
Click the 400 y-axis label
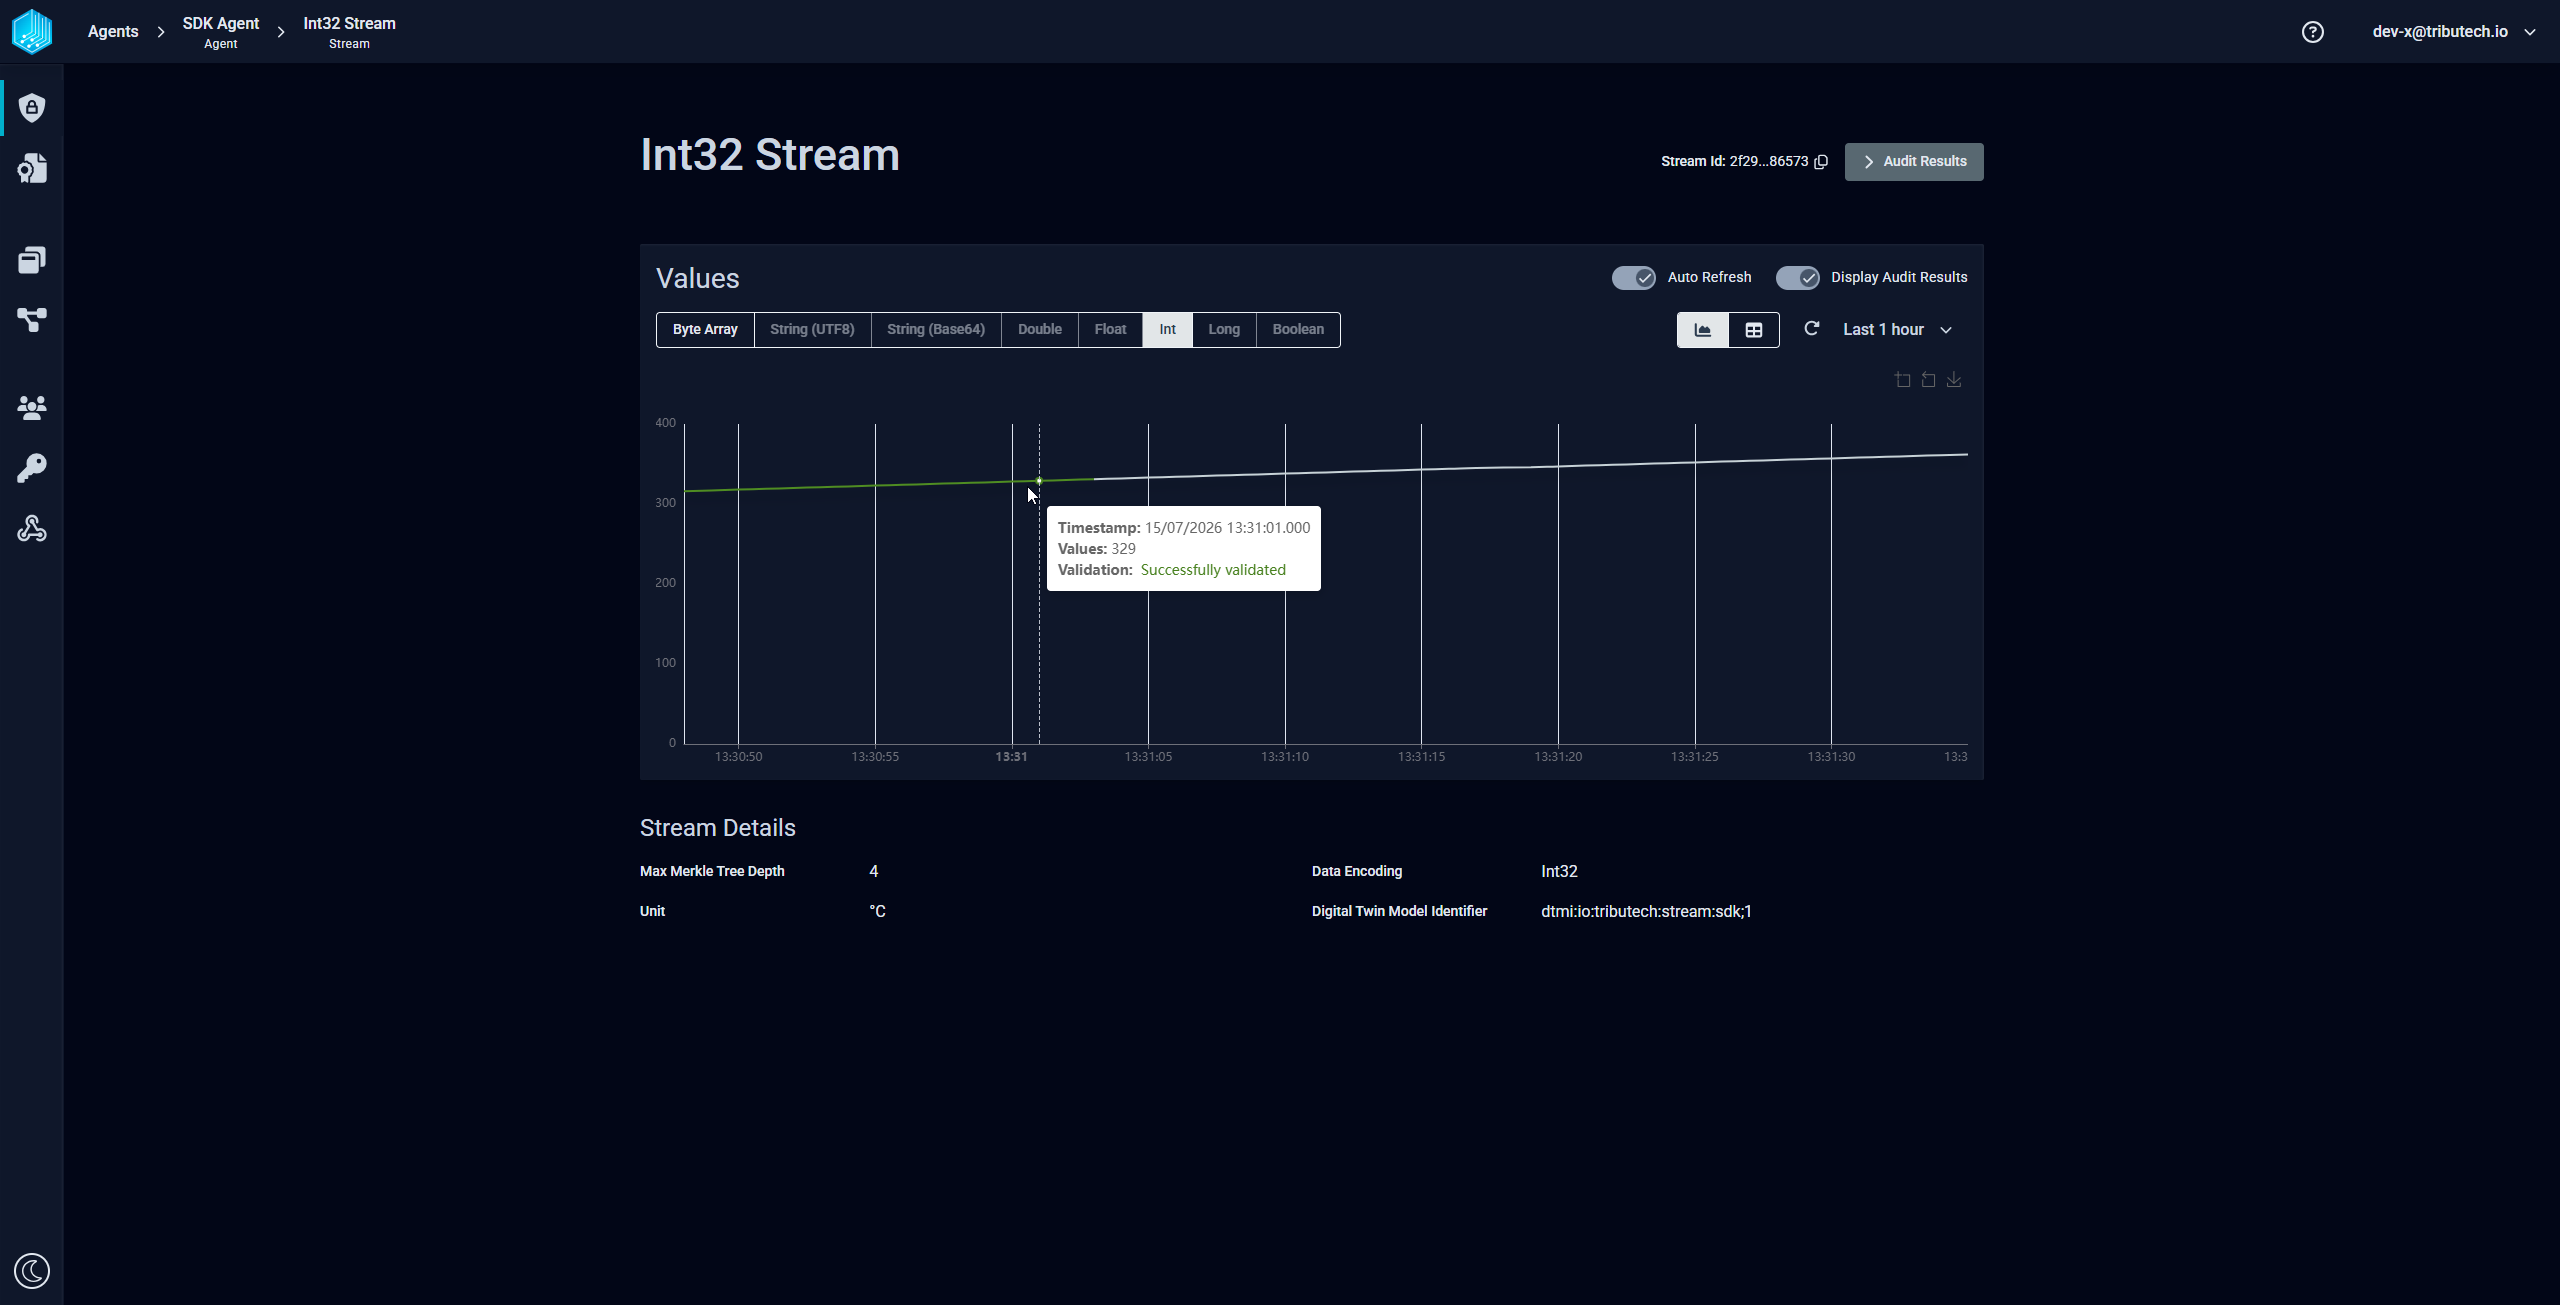(x=665, y=423)
